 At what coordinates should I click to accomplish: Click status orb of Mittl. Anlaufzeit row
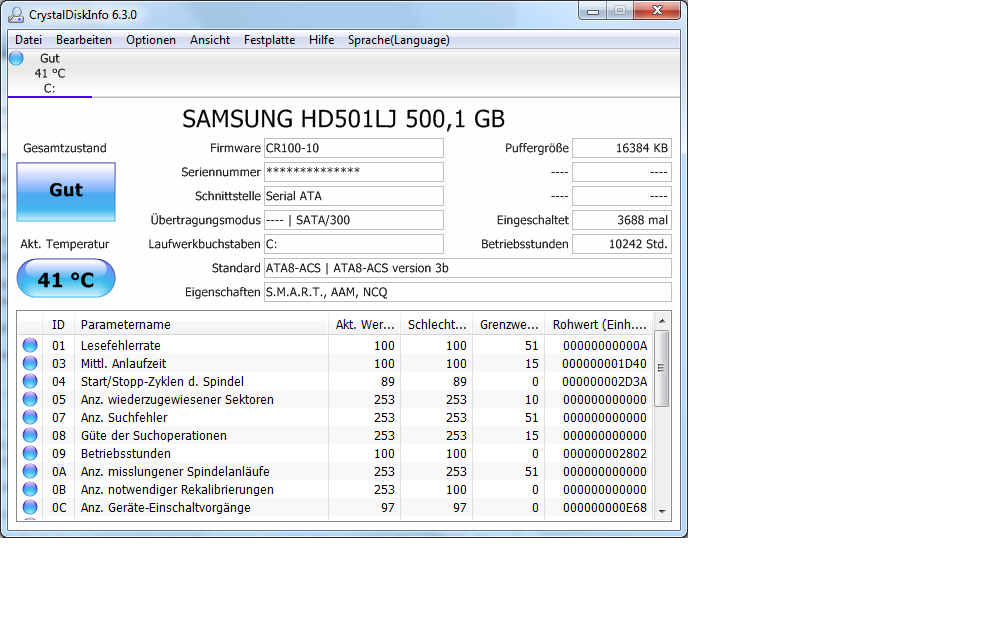click(x=30, y=363)
